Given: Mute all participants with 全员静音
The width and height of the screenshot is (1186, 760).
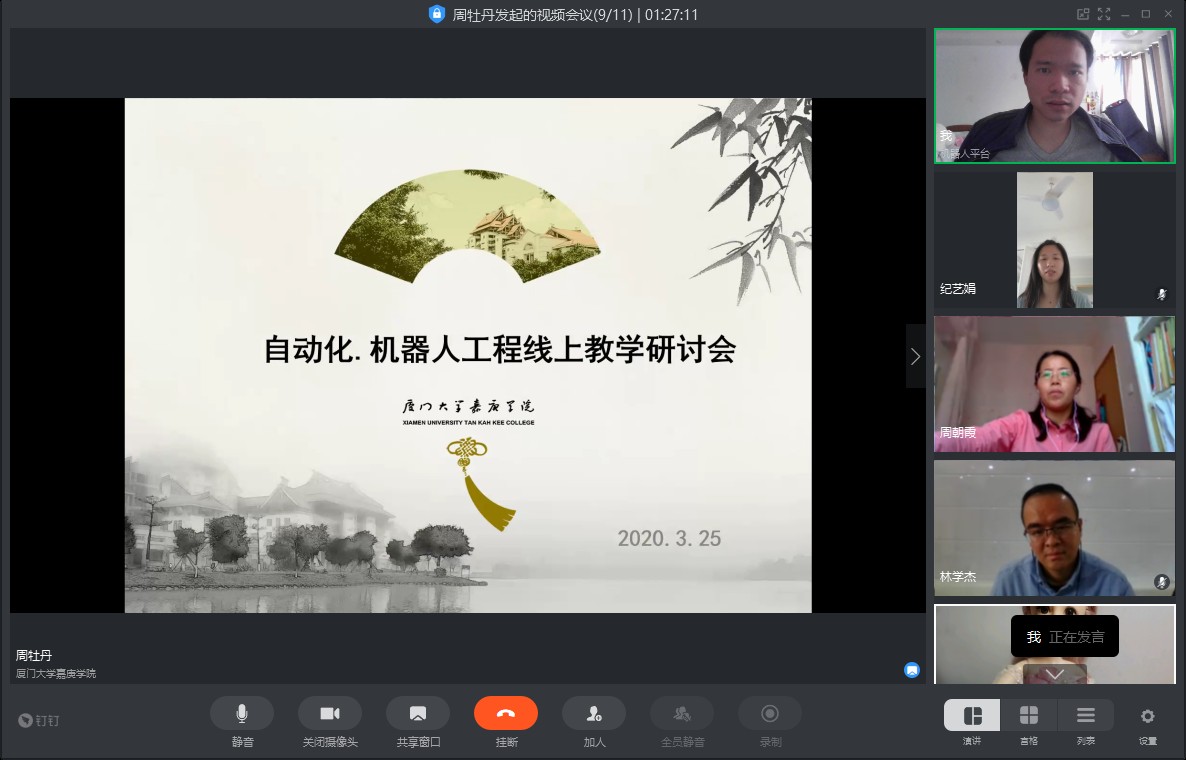Looking at the screenshot, I should point(682,713).
